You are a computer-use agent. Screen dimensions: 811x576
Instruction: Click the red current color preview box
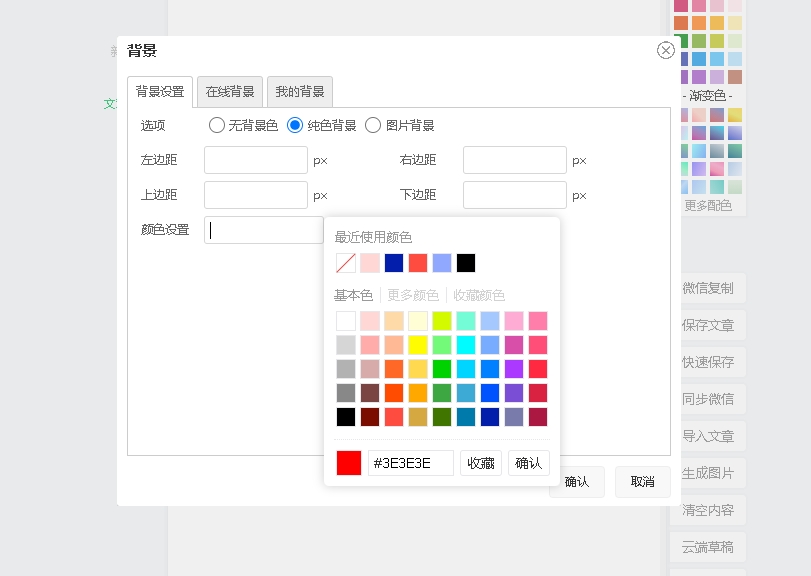[349, 463]
